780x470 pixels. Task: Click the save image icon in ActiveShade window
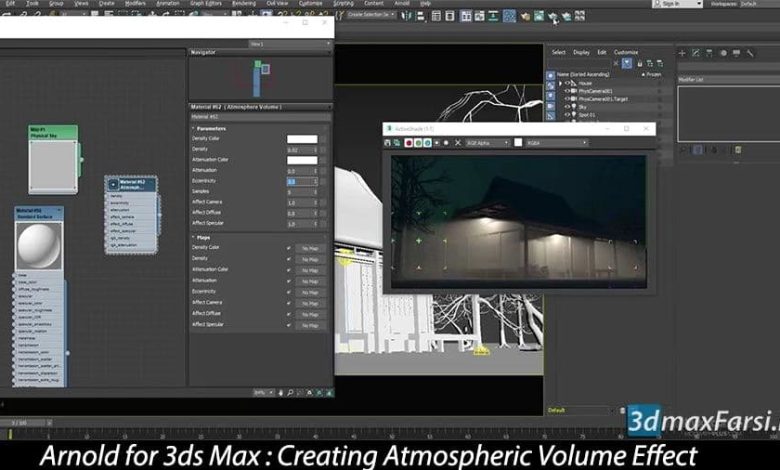388,143
